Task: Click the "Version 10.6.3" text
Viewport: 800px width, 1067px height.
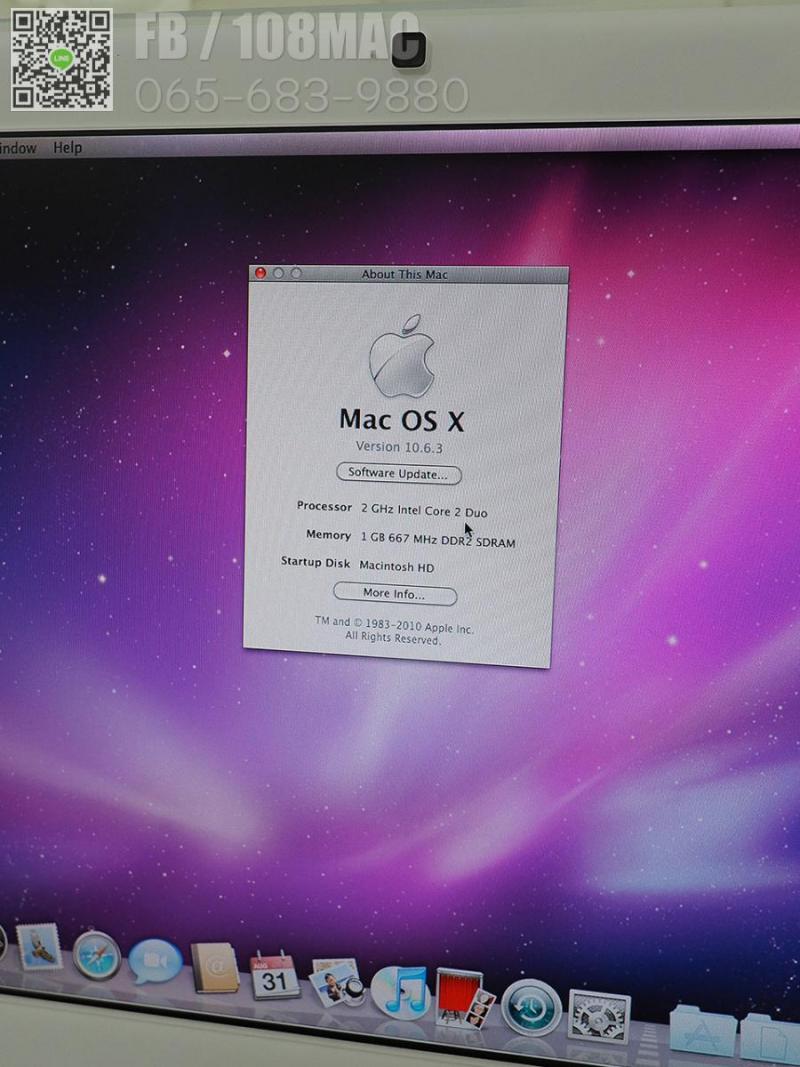Action: (399, 447)
